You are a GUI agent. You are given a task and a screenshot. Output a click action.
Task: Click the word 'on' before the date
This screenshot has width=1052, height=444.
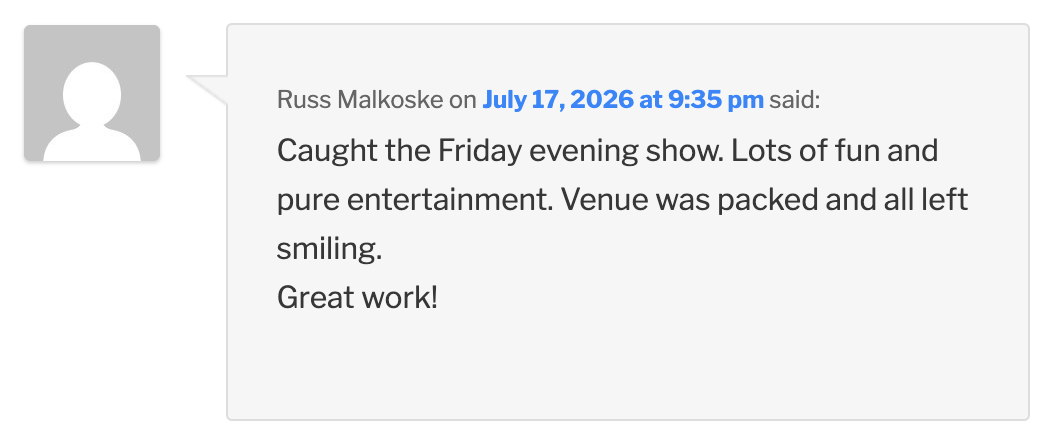[x=462, y=101]
